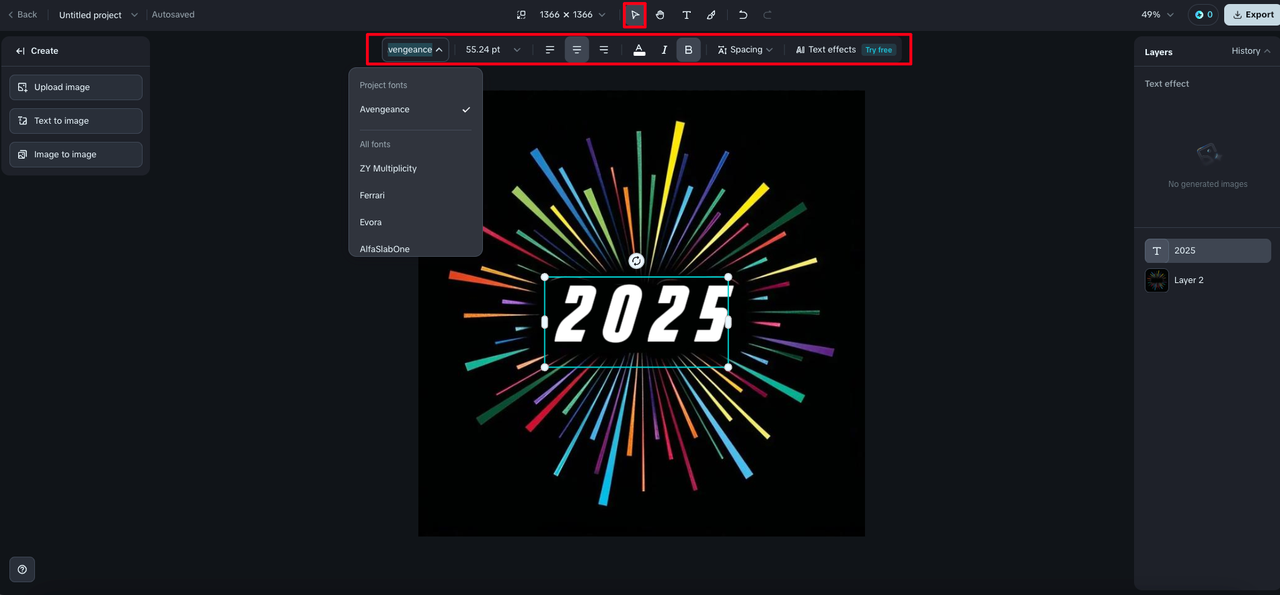The height and width of the screenshot is (595, 1280).
Task: Open the help question mark icon
Action: pyautogui.click(x=22, y=569)
